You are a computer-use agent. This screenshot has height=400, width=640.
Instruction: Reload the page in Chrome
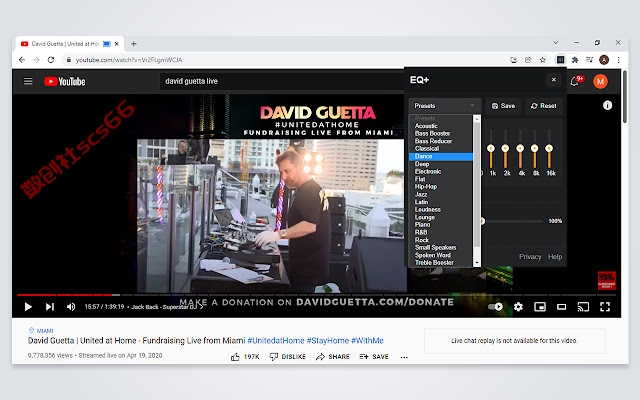[x=51, y=60]
